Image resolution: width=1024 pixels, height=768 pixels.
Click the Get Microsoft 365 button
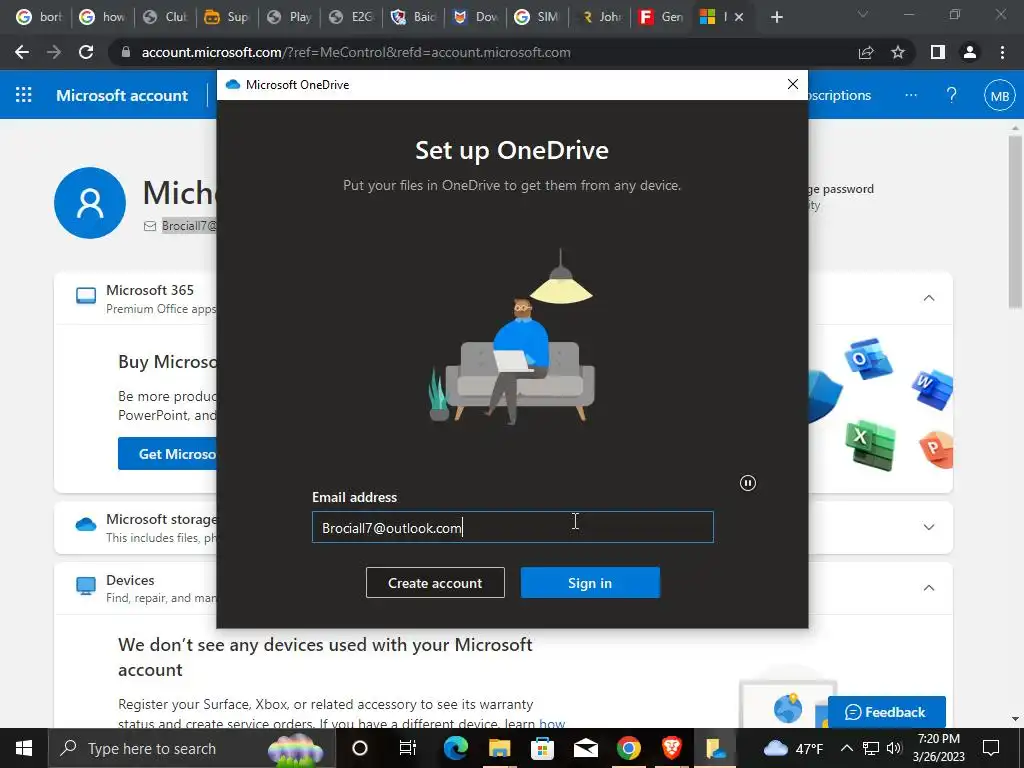167,454
